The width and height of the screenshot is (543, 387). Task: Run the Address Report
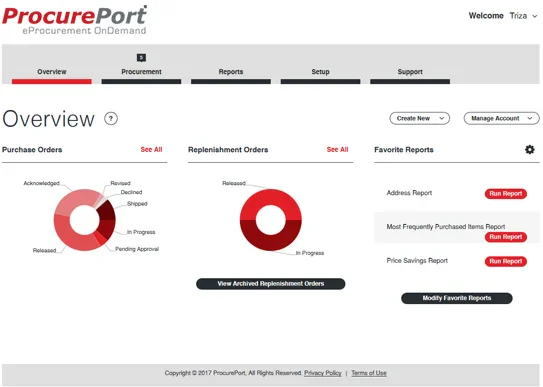(x=506, y=194)
